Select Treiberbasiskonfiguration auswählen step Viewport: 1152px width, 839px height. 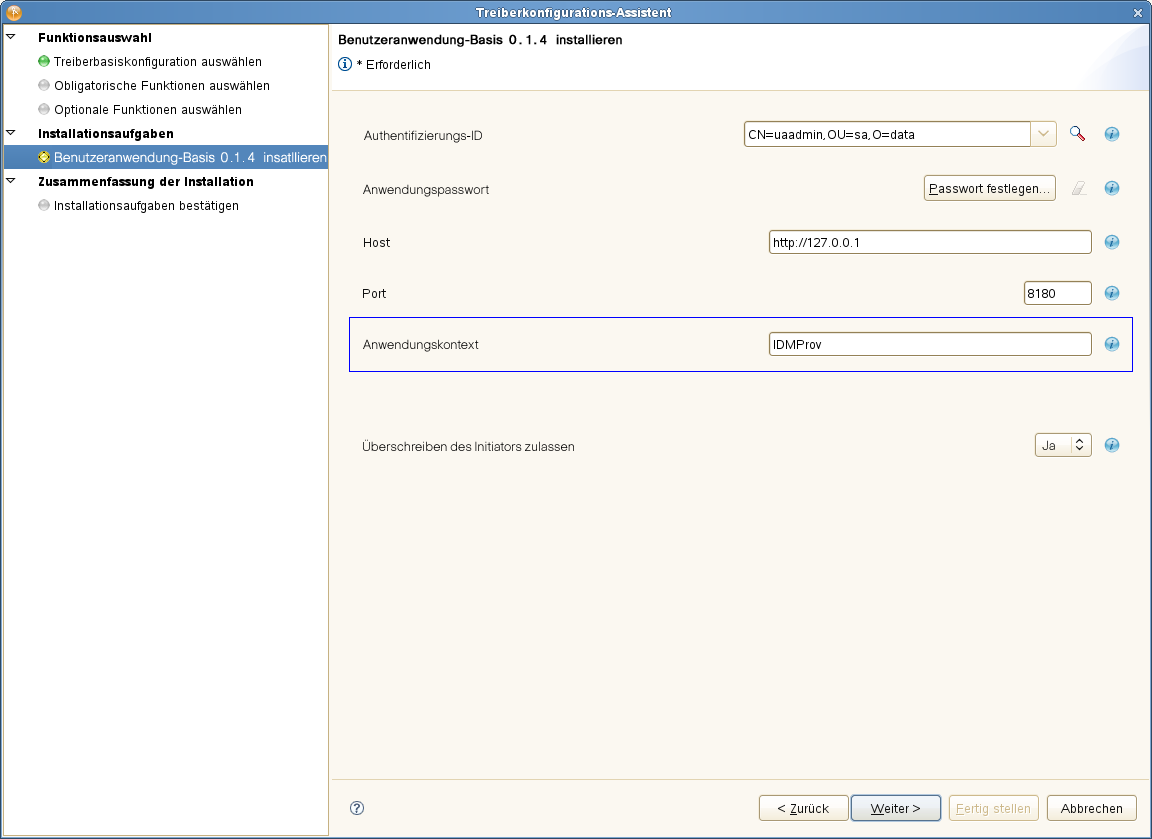tap(157, 62)
